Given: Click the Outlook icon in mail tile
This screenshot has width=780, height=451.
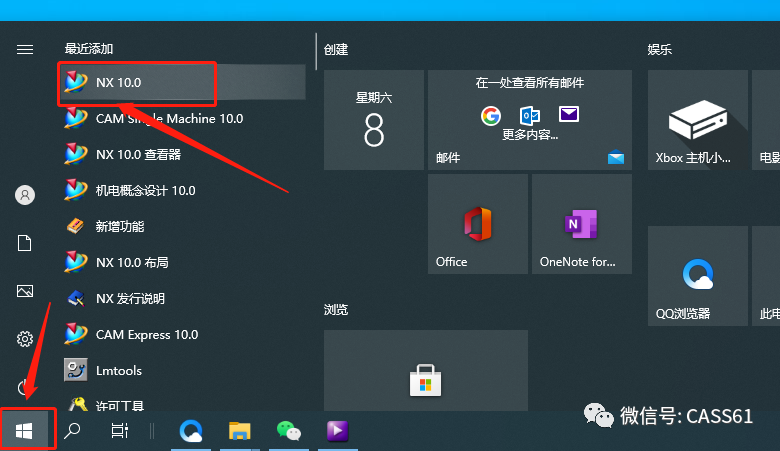Looking at the screenshot, I should [529, 115].
